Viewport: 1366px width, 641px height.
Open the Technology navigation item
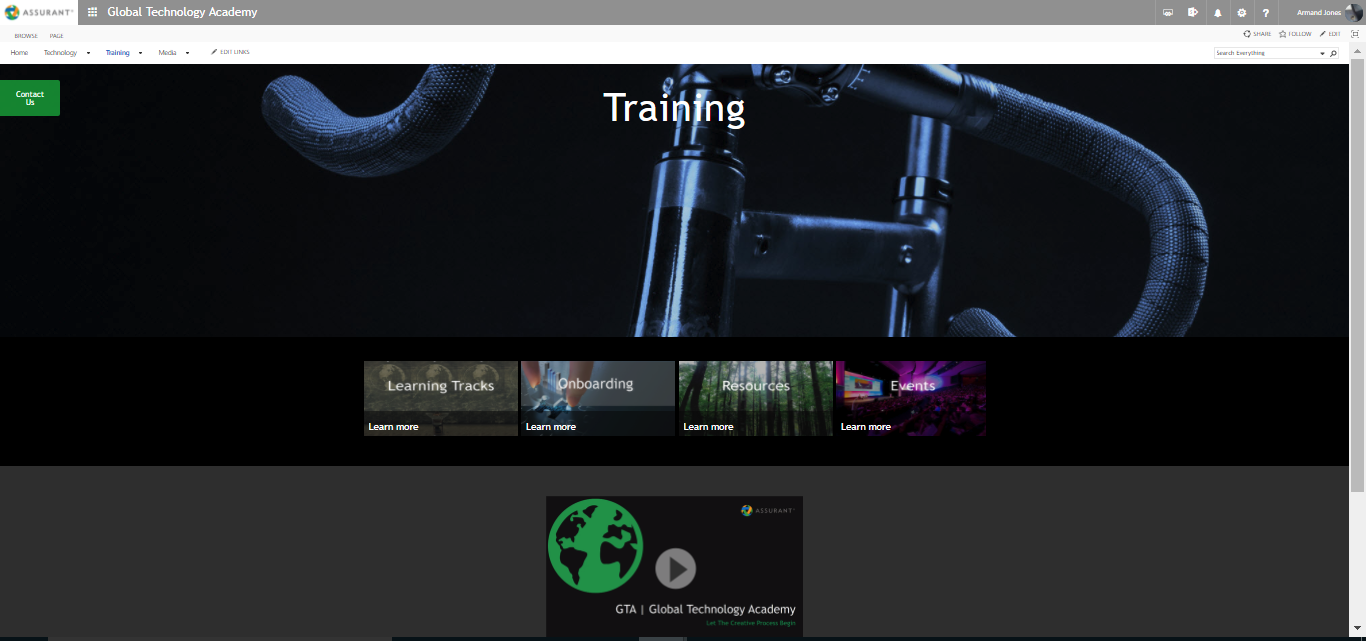(60, 53)
